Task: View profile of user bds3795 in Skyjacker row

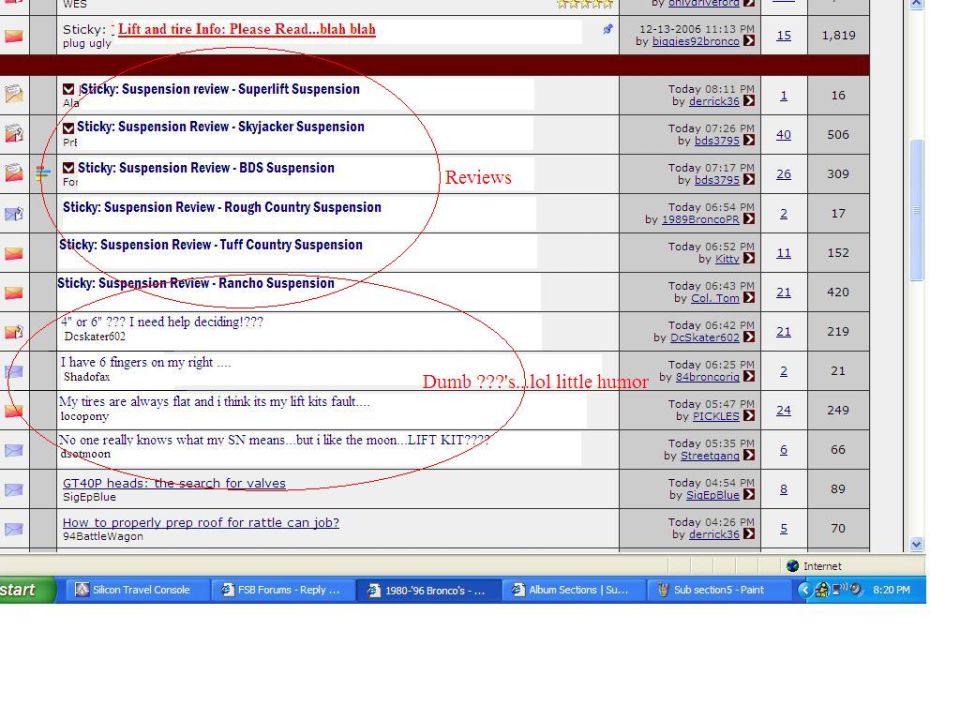Action: (717, 141)
